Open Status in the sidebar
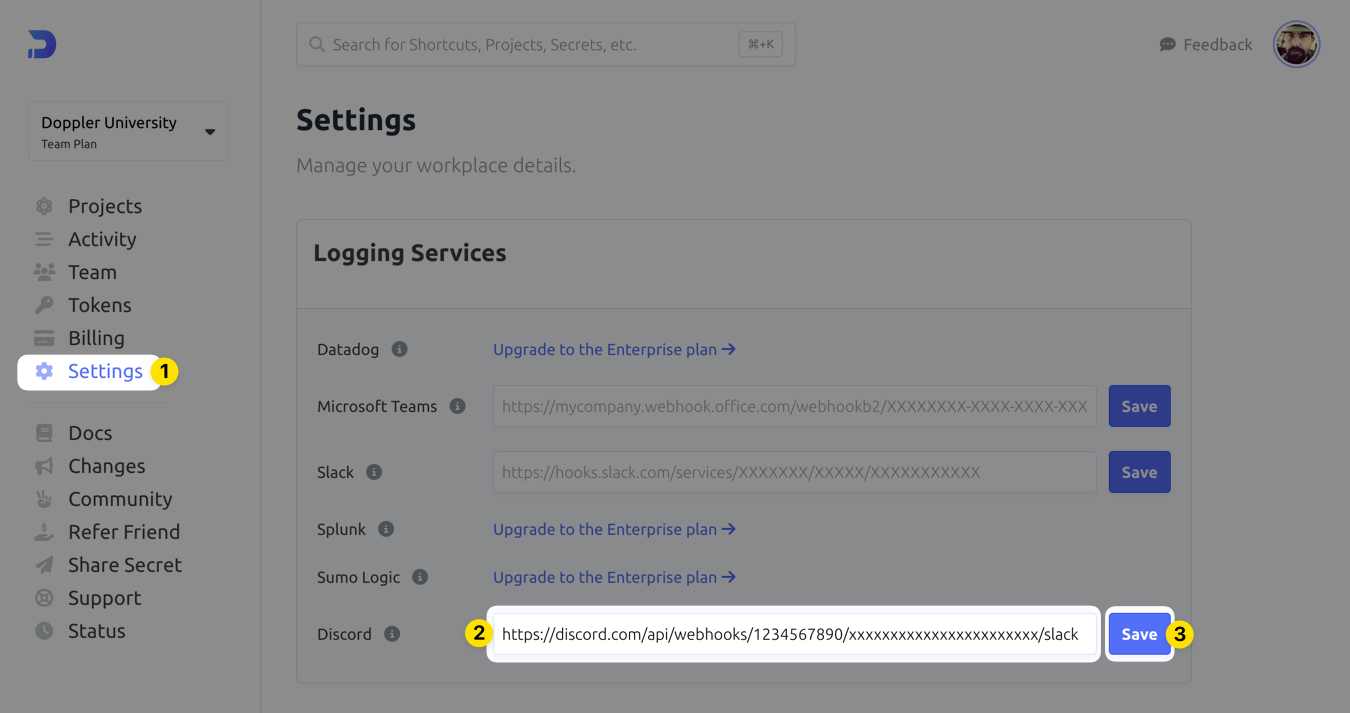The width and height of the screenshot is (1350, 713). [97, 631]
